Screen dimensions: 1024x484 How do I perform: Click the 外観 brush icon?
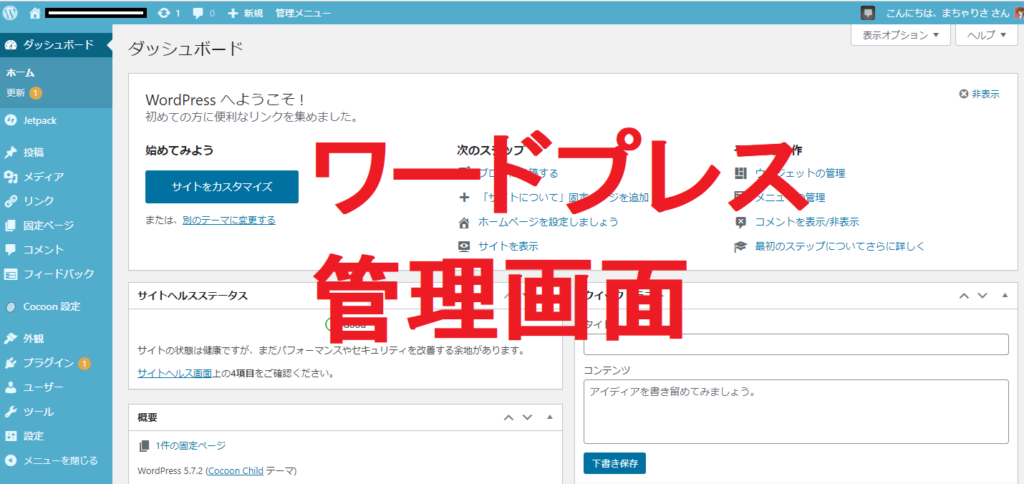(10, 339)
